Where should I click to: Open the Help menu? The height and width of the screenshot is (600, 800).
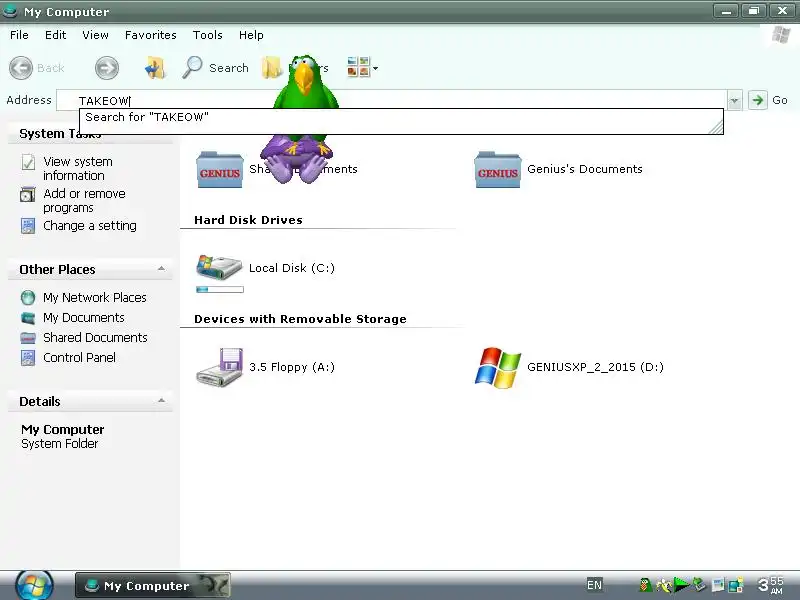(251, 35)
